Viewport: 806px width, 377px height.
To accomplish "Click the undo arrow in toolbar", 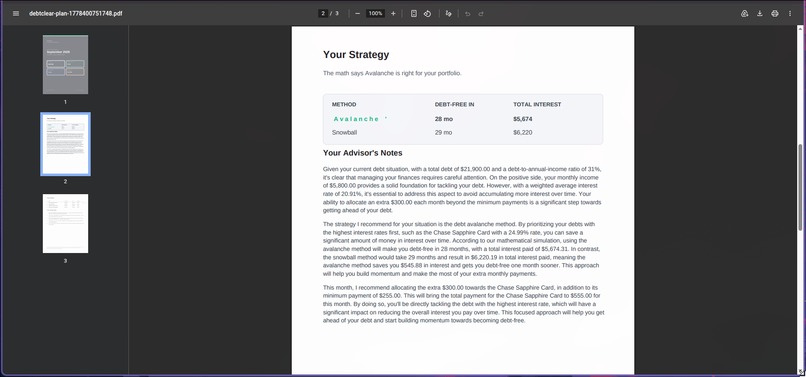I will [x=467, y=13].
